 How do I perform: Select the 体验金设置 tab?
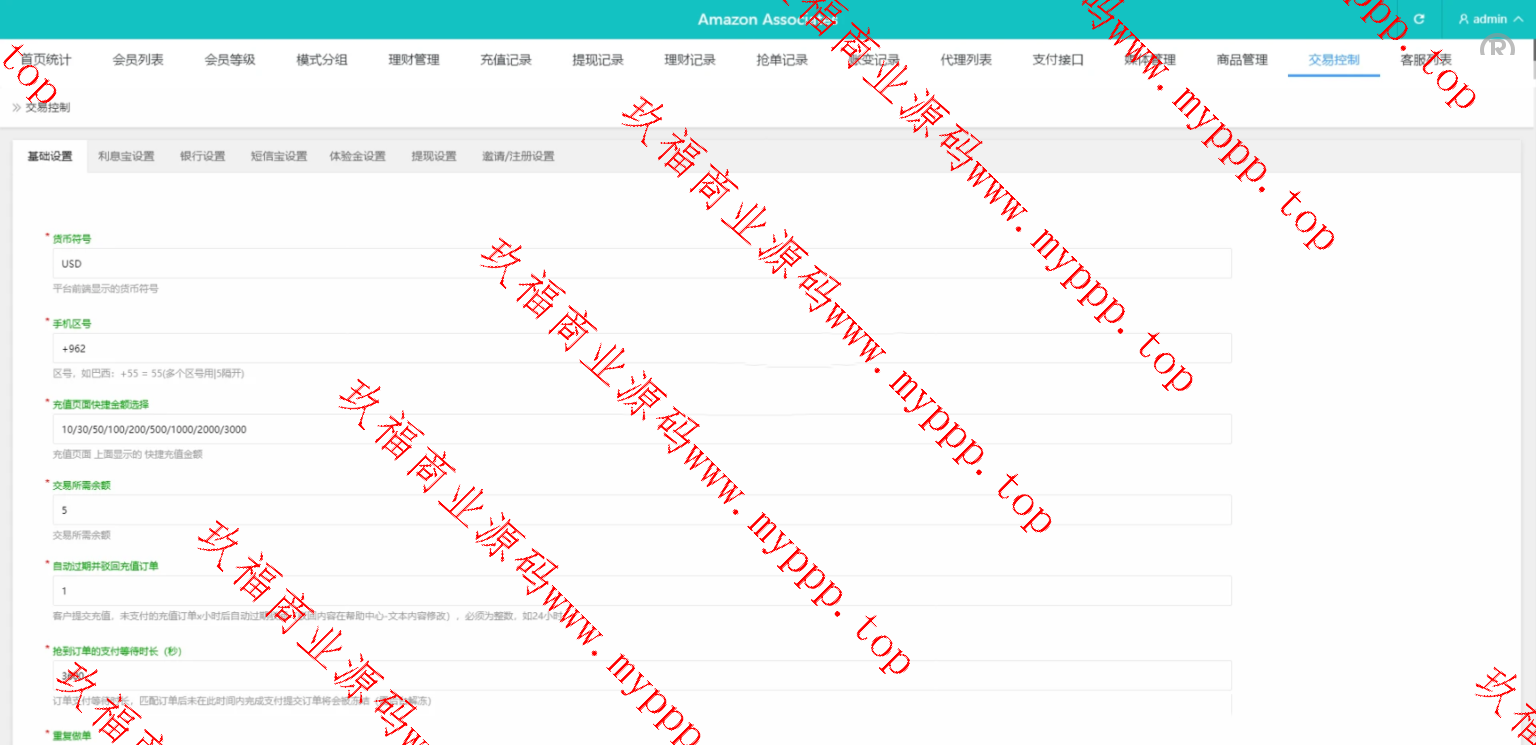pyautogui.click(x=357, y=156)
